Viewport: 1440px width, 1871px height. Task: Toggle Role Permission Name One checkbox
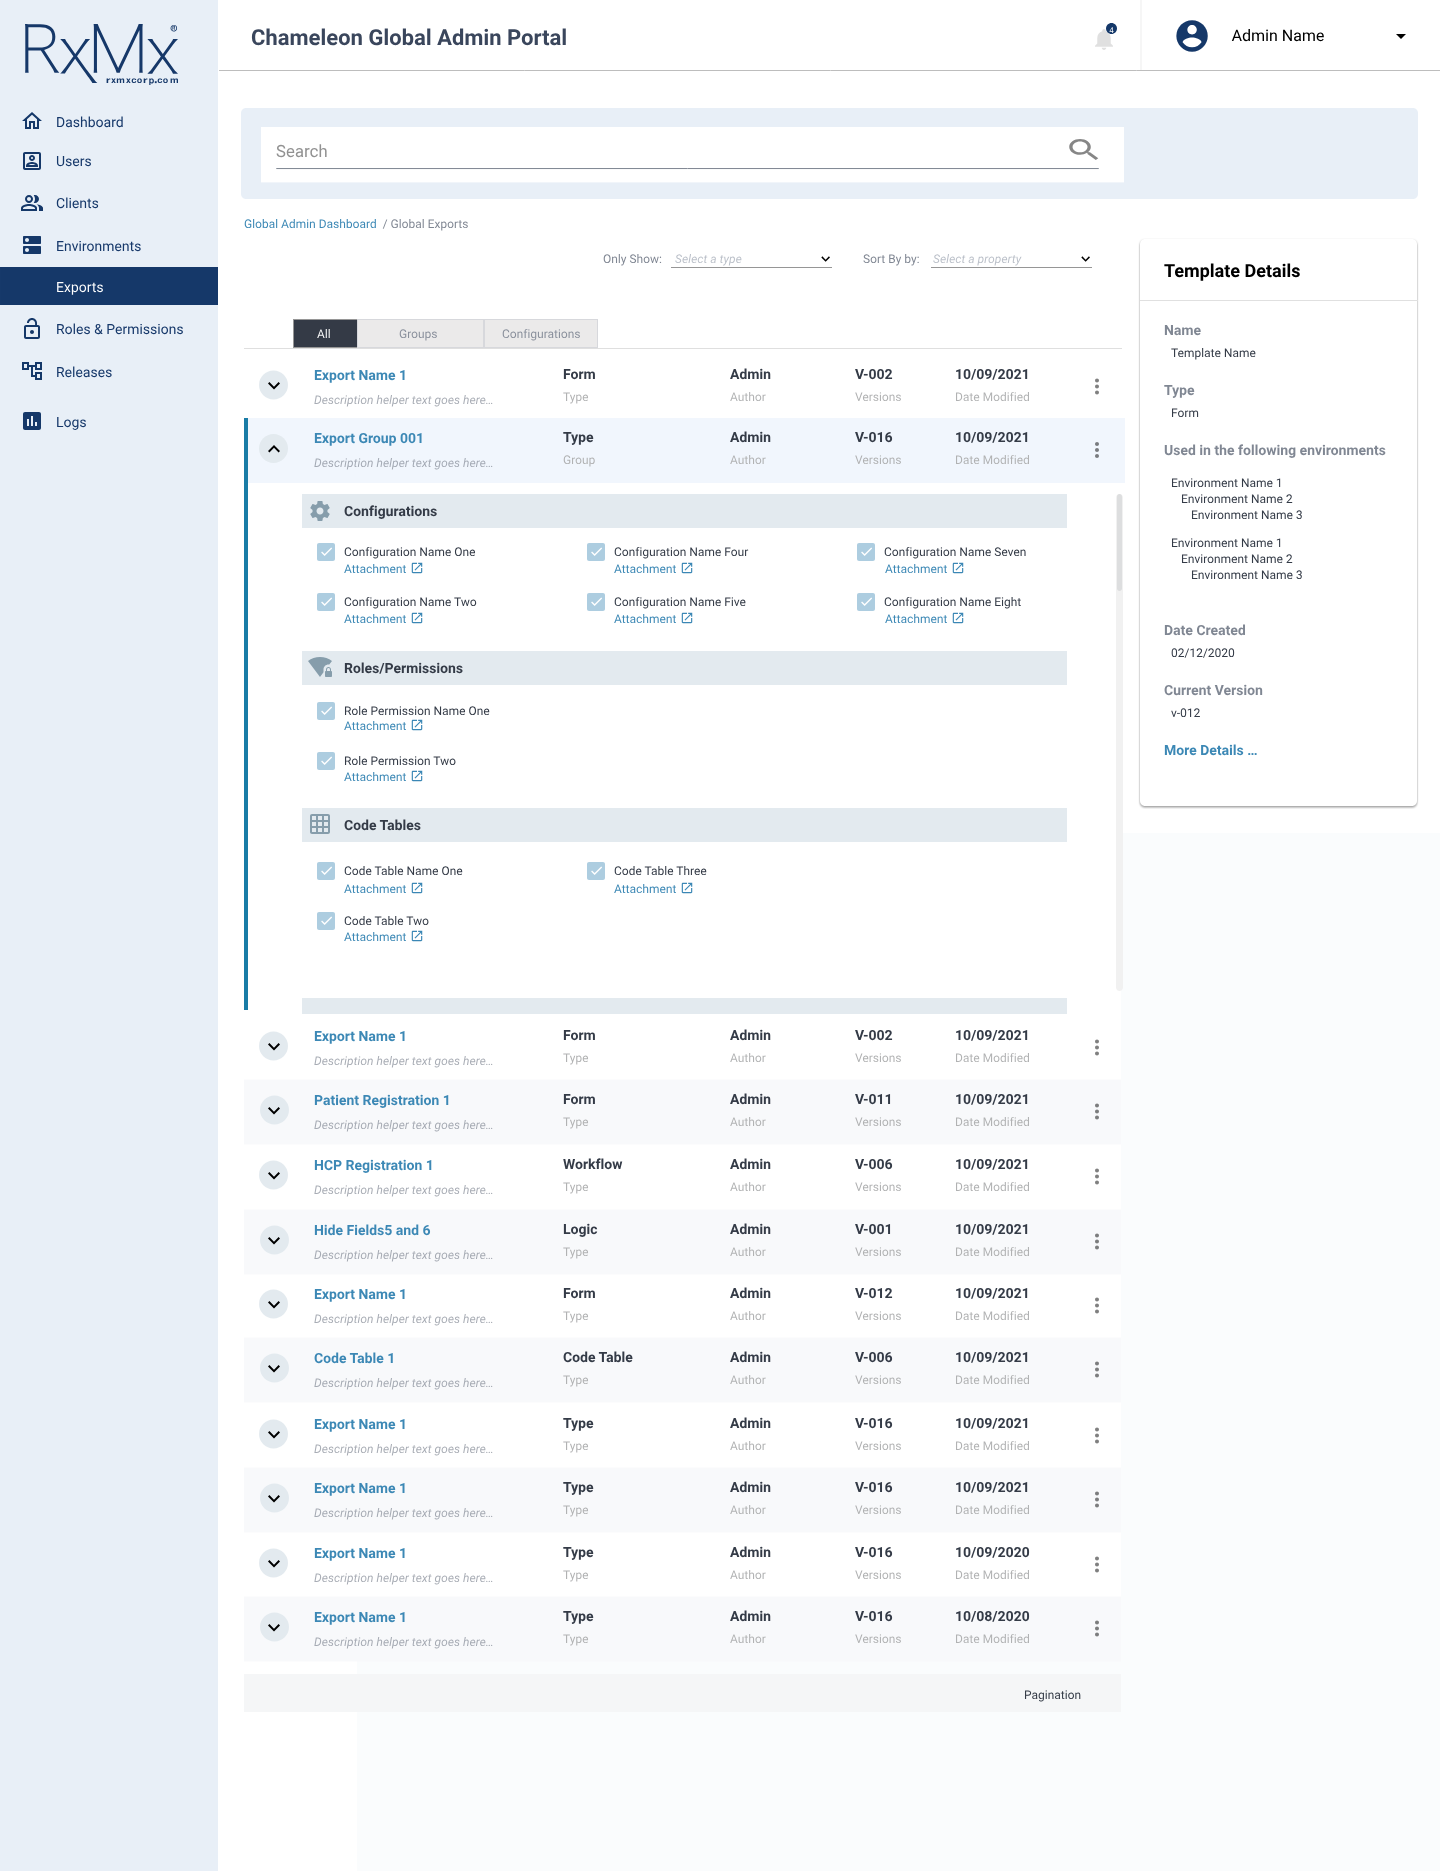pos(326,711)
